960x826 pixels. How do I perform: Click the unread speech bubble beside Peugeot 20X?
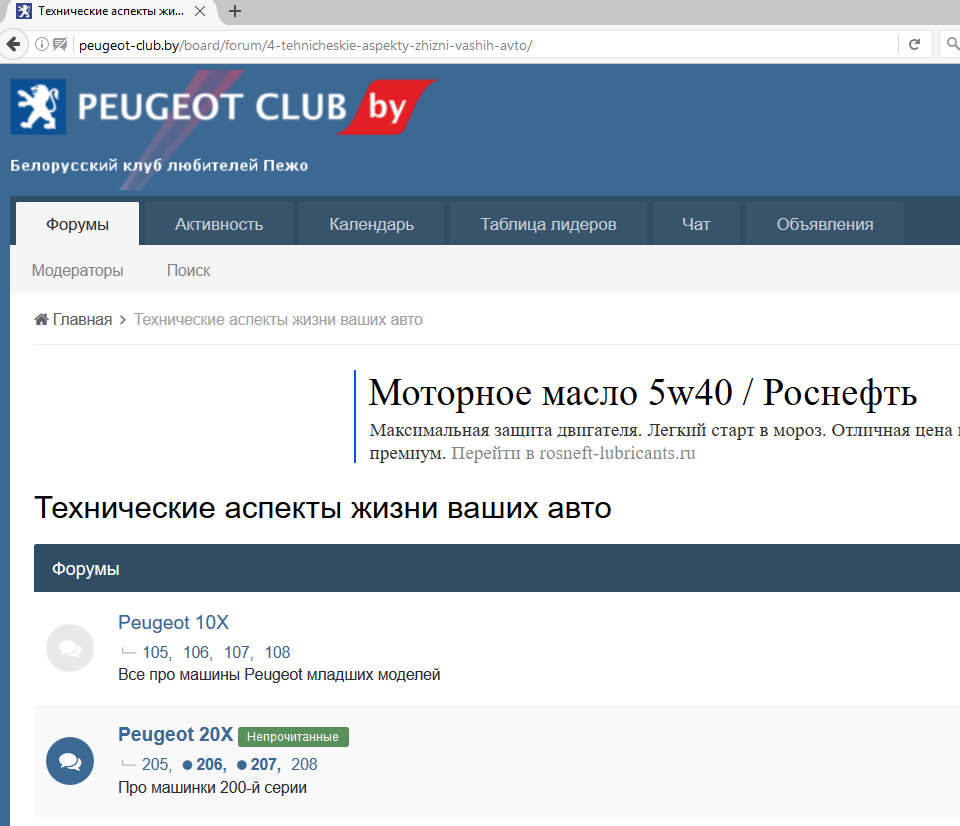pos(69,760)
